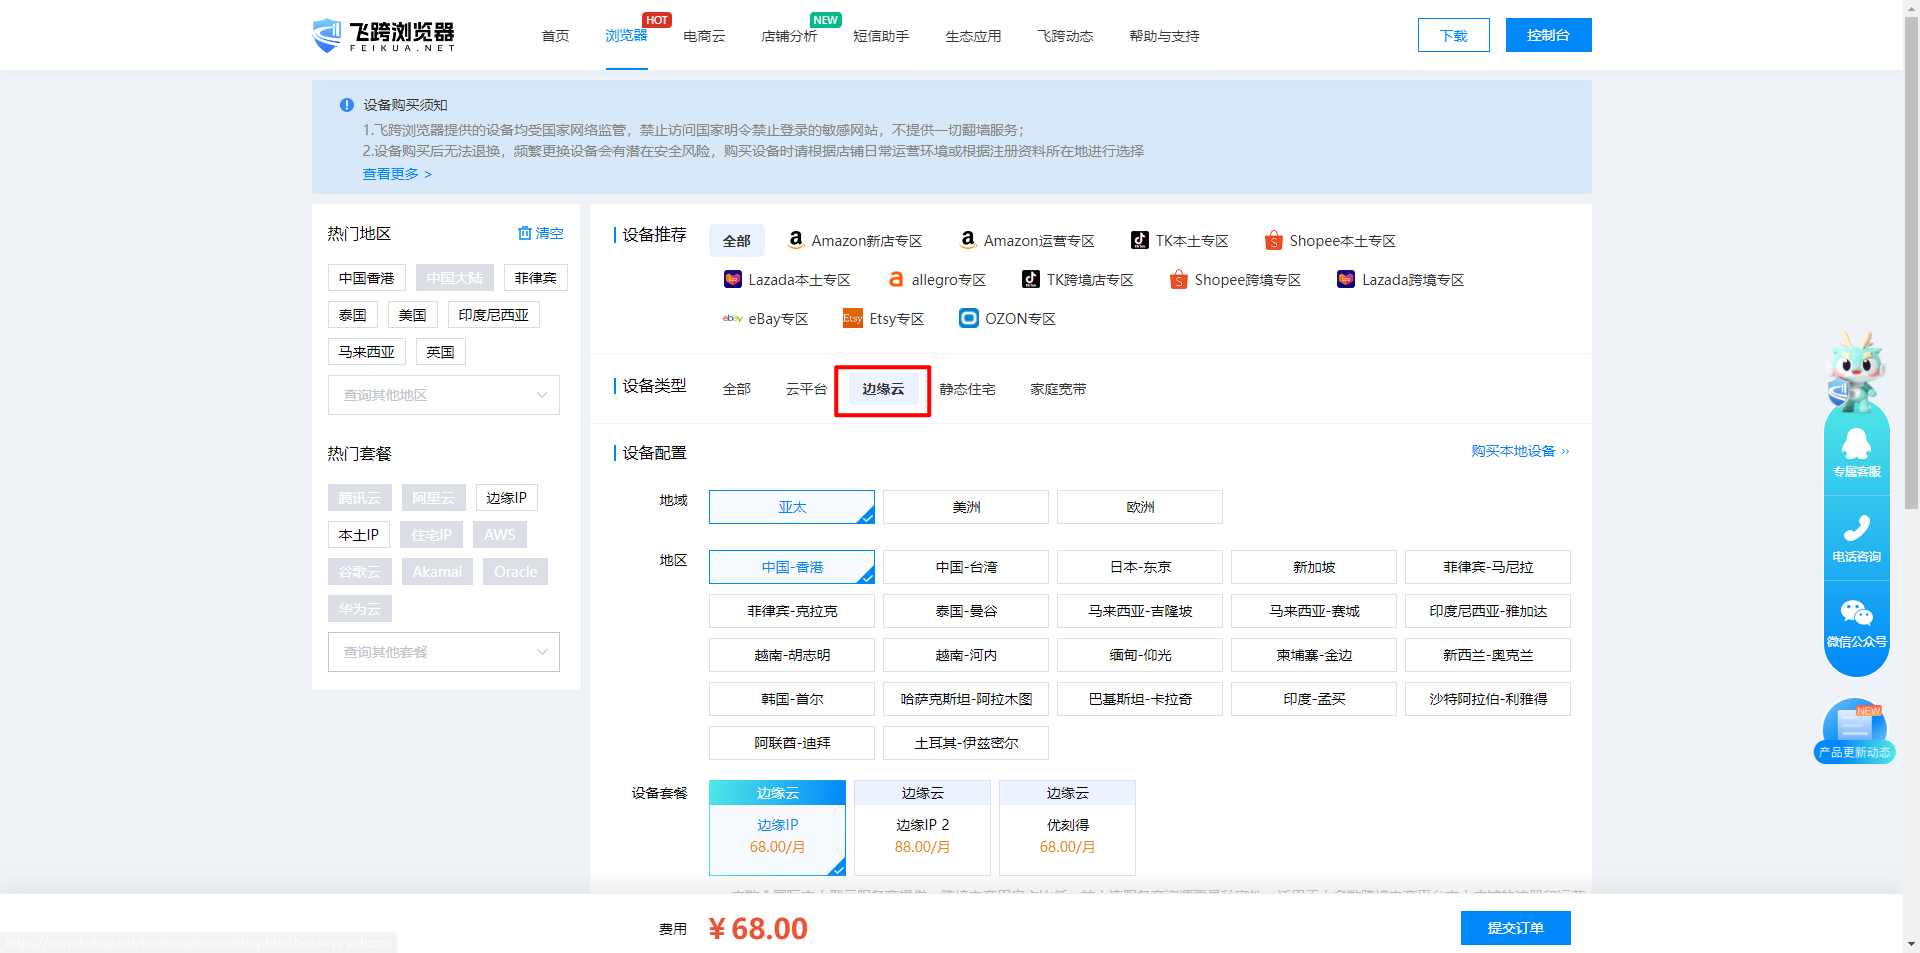Select the OZON专区 icon
1920x953 pixels.
tap(969, 318)
